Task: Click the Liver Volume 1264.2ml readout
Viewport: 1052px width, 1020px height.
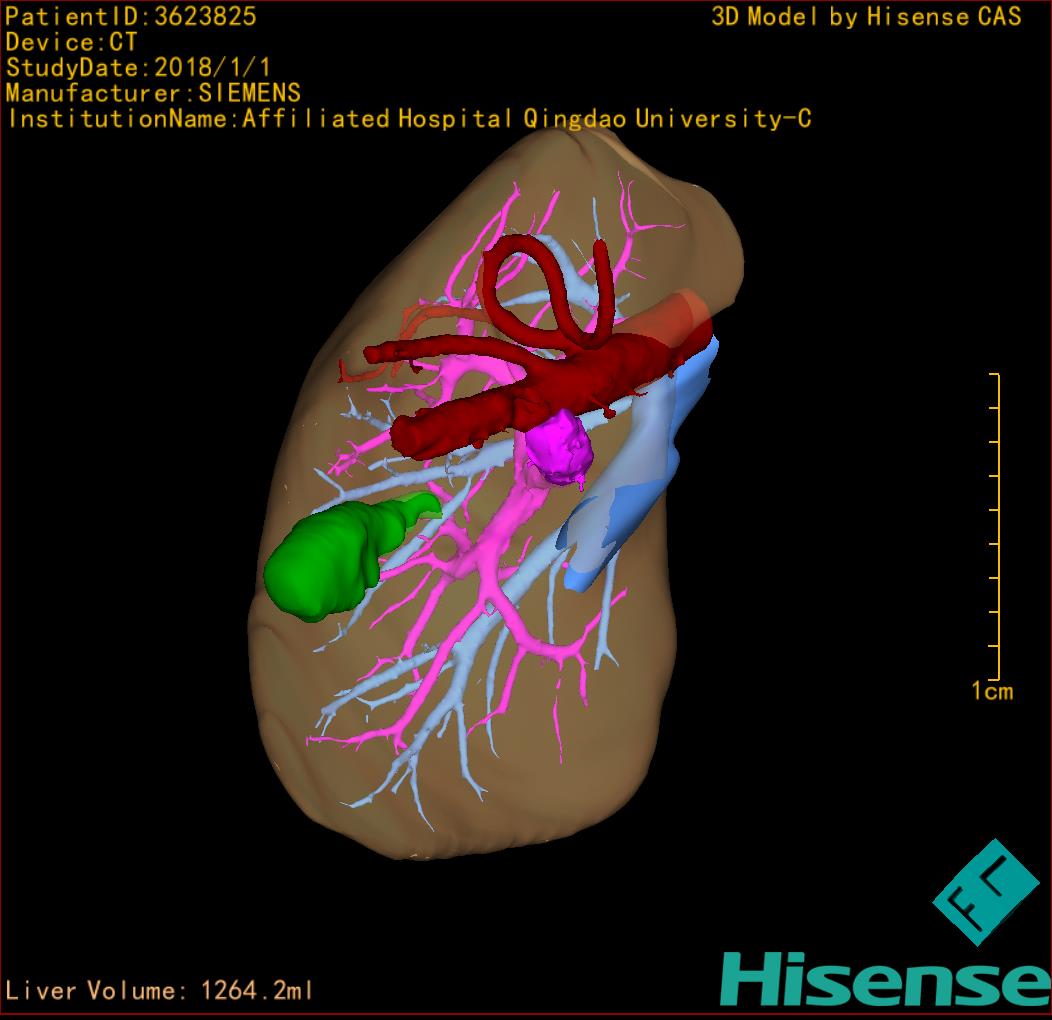Action: point(160,991)
